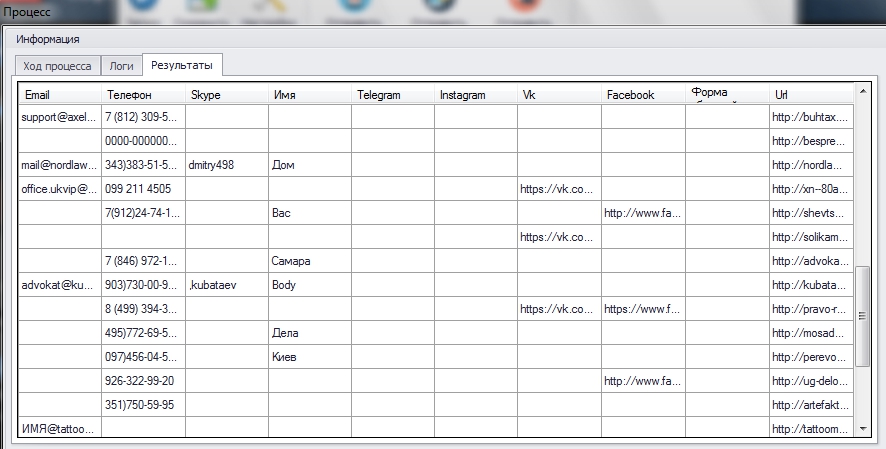Select Vk link in the office.ukvip row
Screen dimensions: 886x449
[x=559, y=189]
